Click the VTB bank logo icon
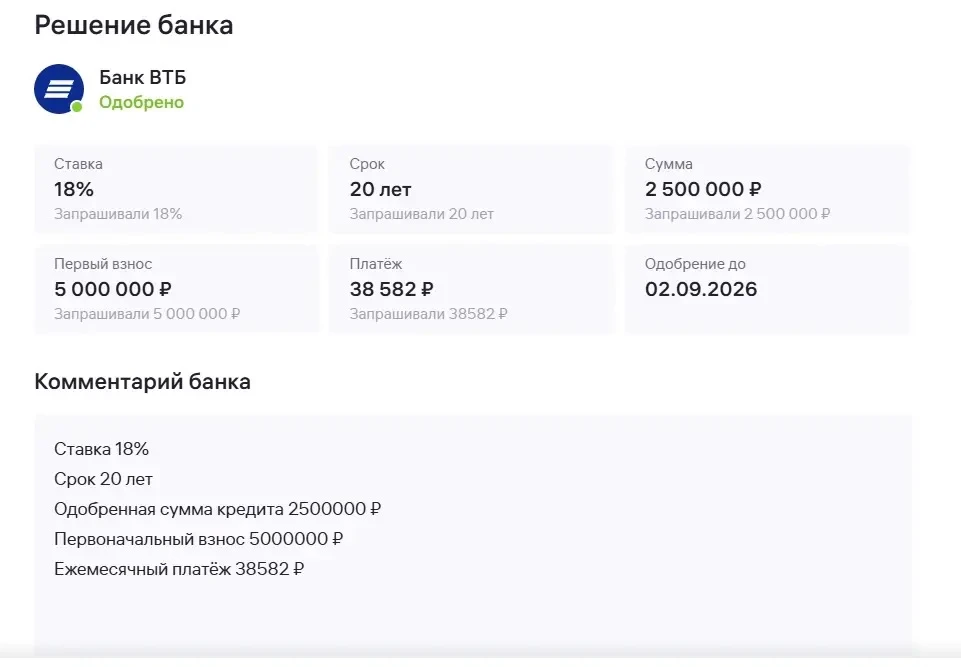Viewport: 961px width, 667px height. [x=59, y=89]
